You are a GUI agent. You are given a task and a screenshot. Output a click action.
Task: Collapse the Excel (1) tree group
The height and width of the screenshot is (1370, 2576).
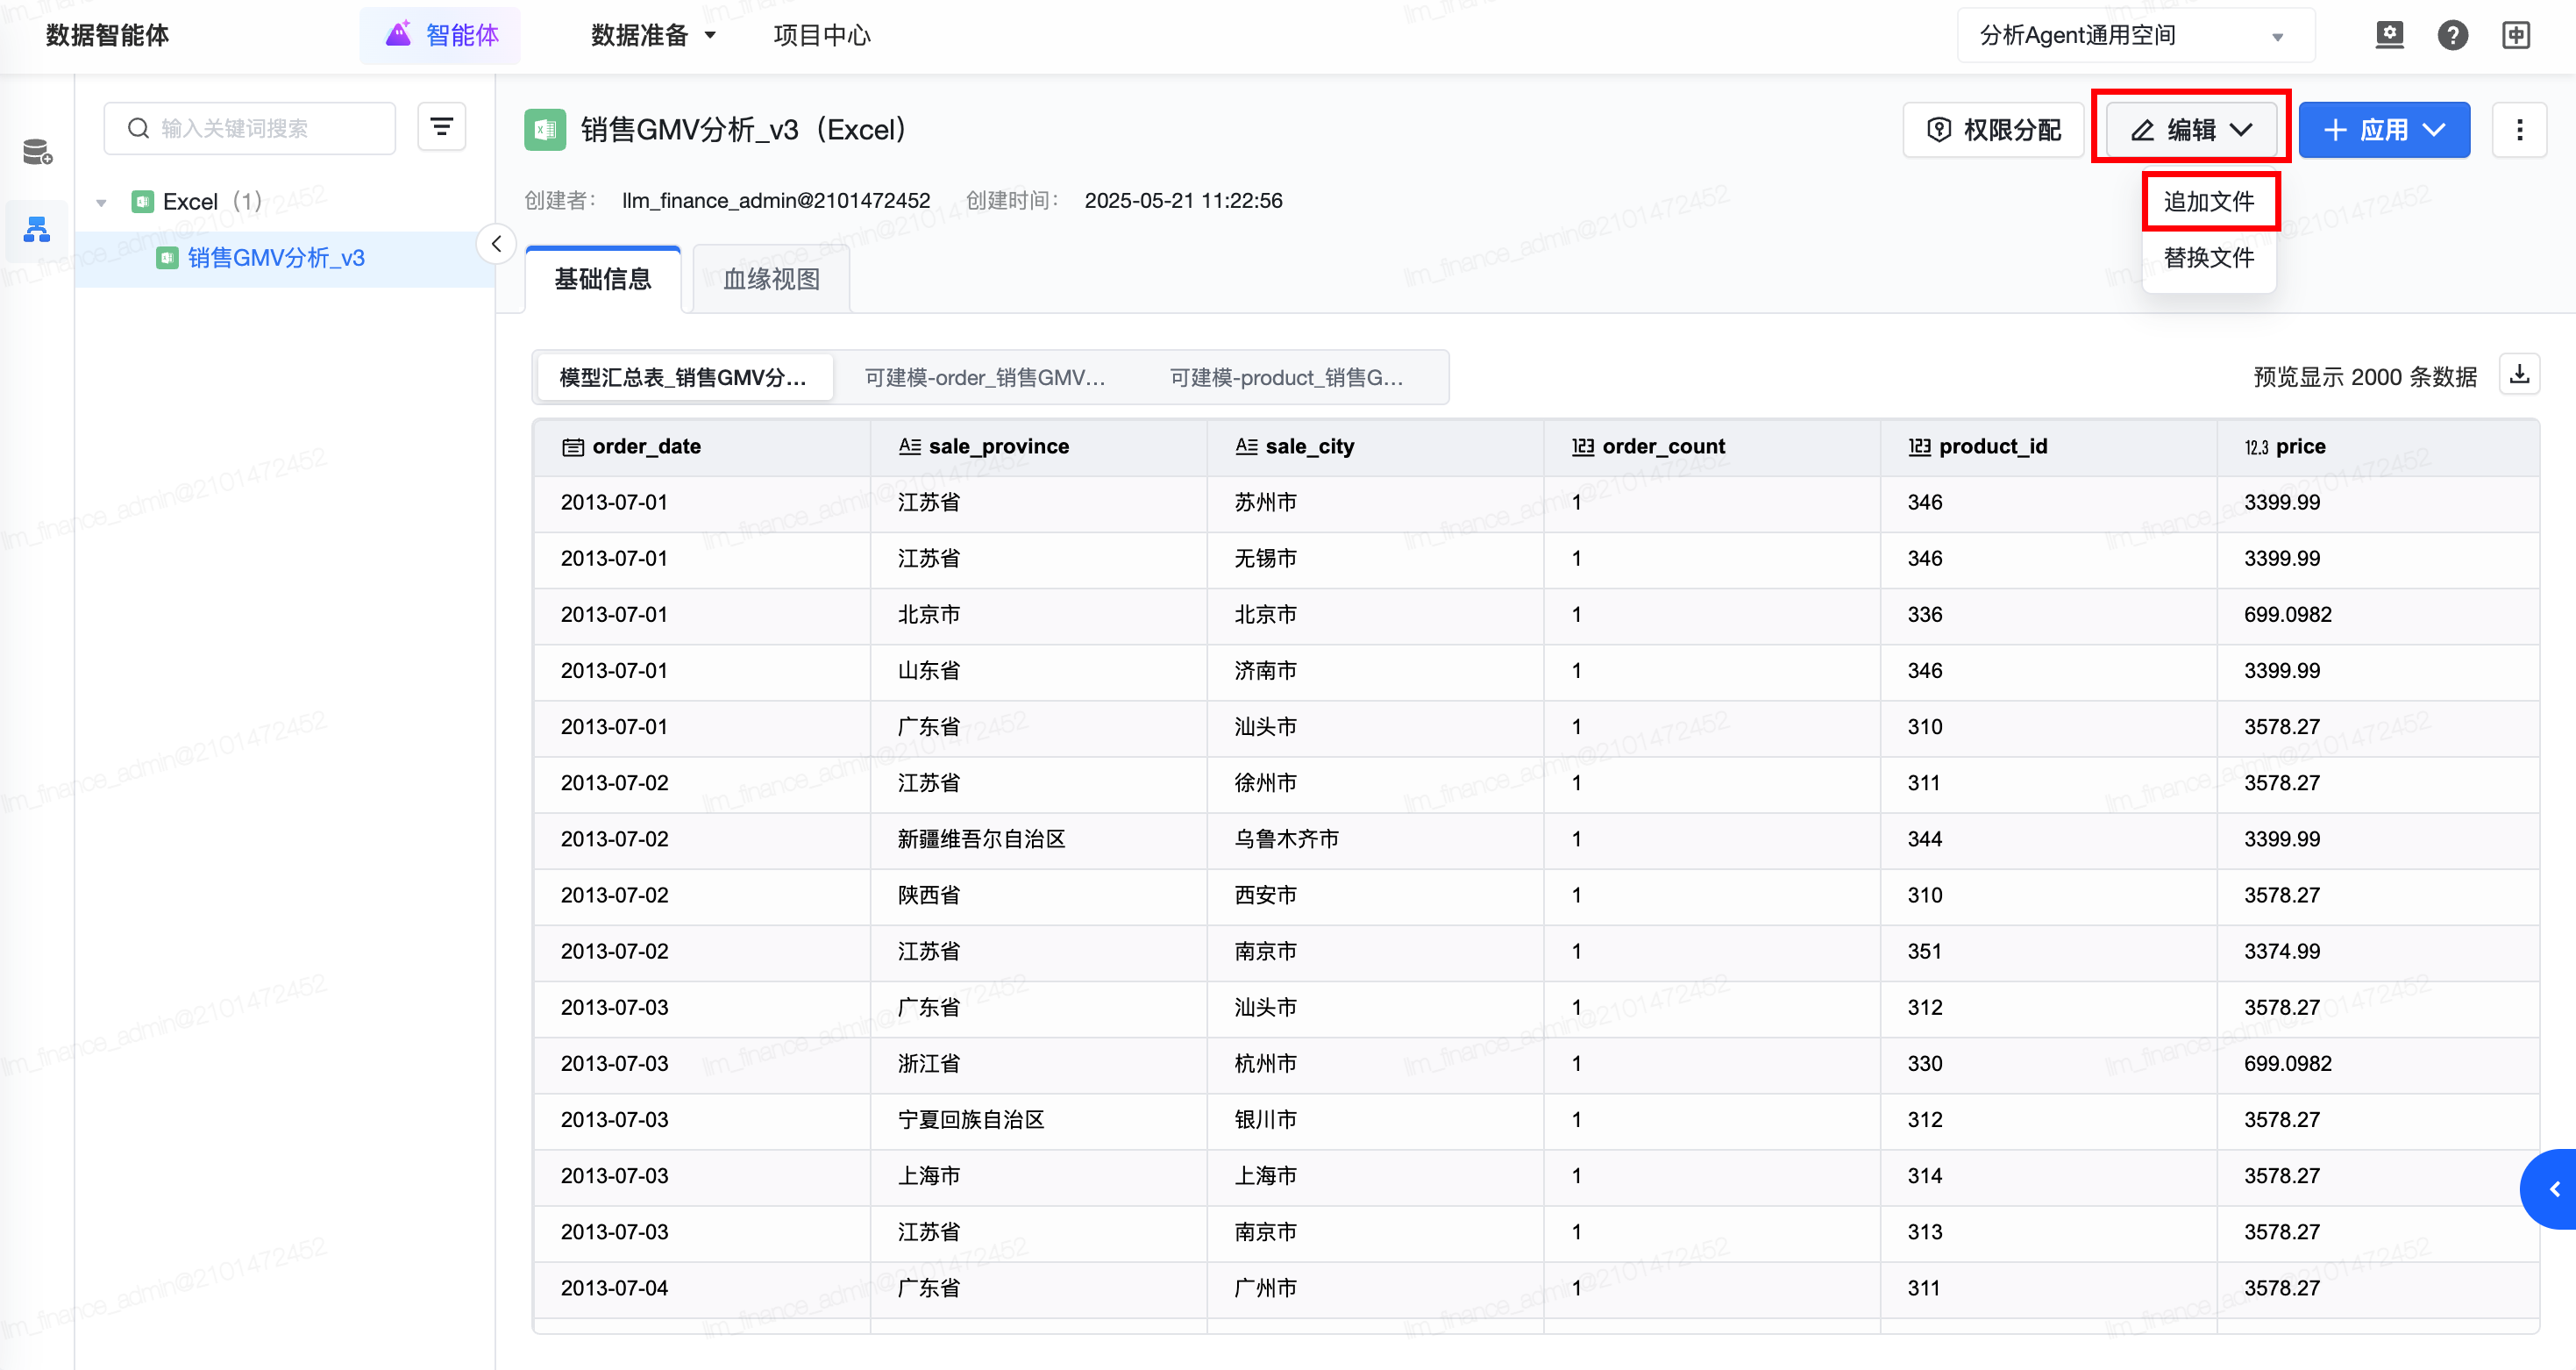(x=101, y=202)
